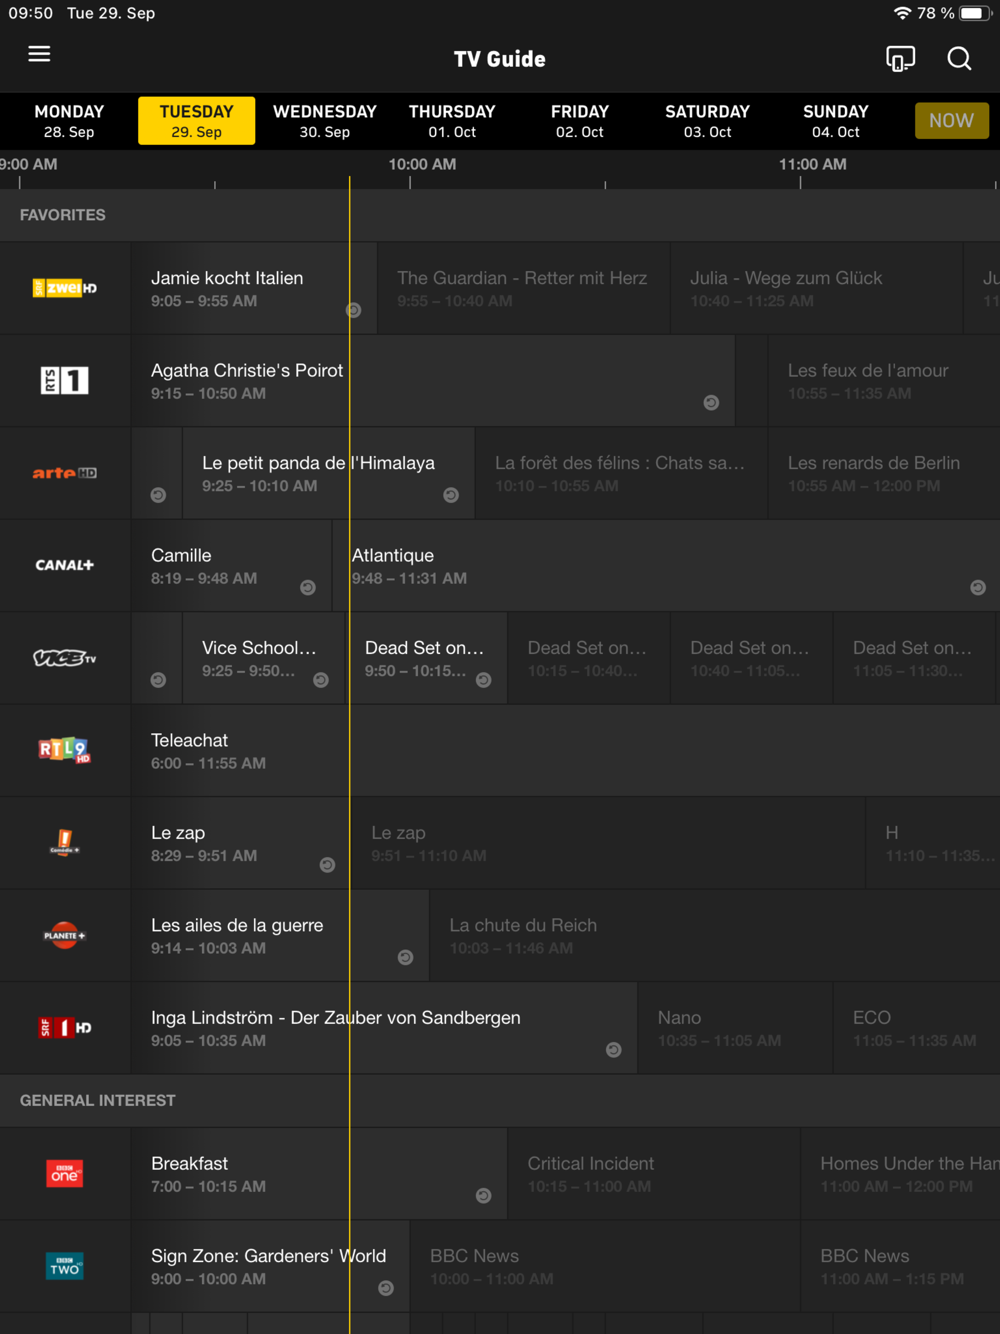Switch to Friday 02. Oct tab
1000x1334 pixels.
tap(580, 121)
